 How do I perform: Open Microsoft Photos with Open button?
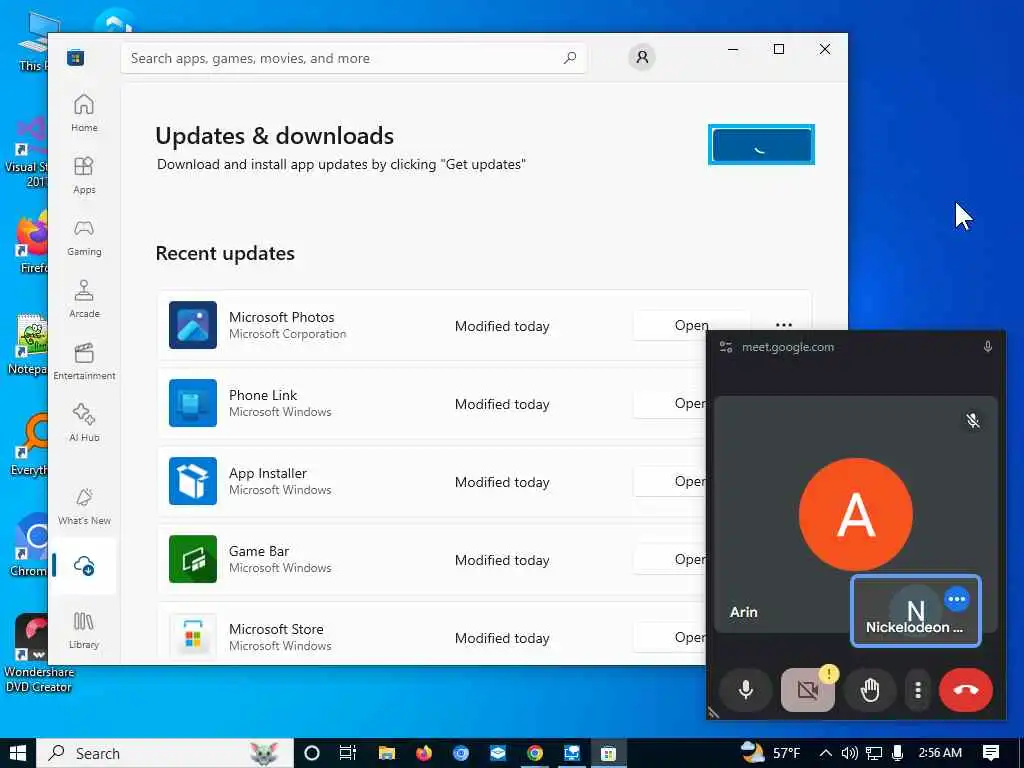691,325
